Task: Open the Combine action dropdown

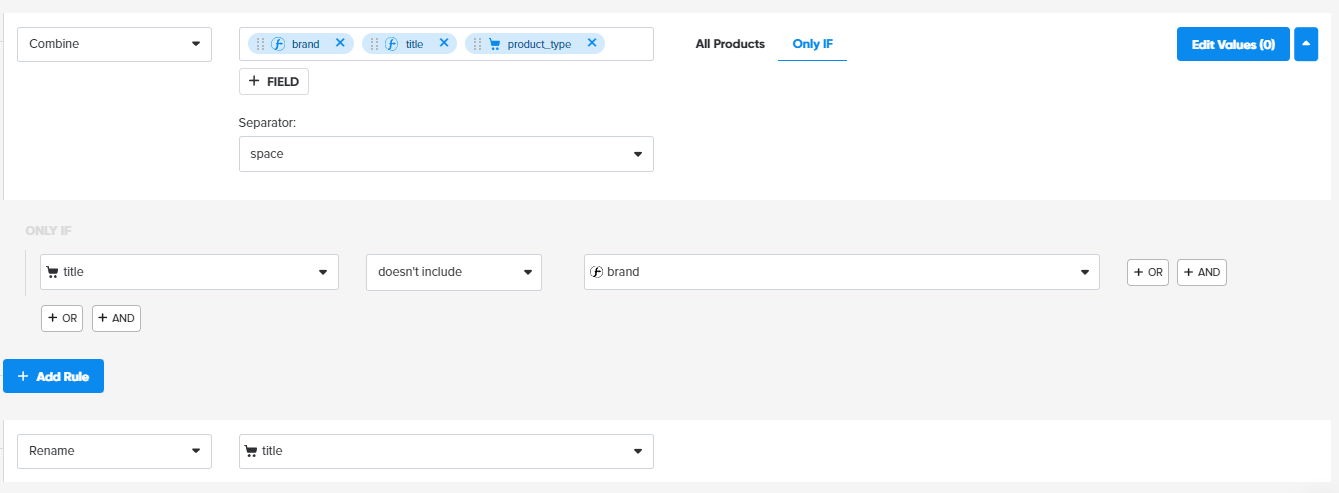Action: click(x=114, y=44)
